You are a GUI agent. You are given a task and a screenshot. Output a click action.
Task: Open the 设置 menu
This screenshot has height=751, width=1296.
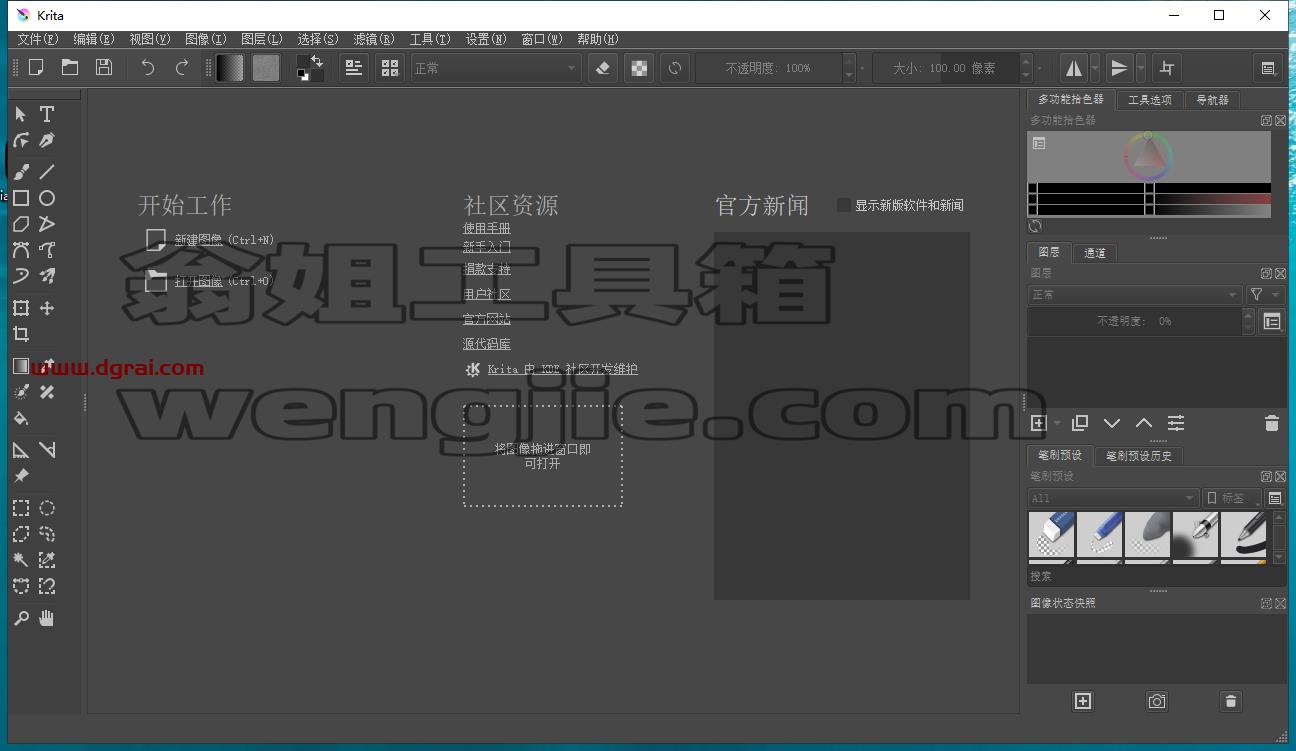pyautogui.click(x=486, y=39)
